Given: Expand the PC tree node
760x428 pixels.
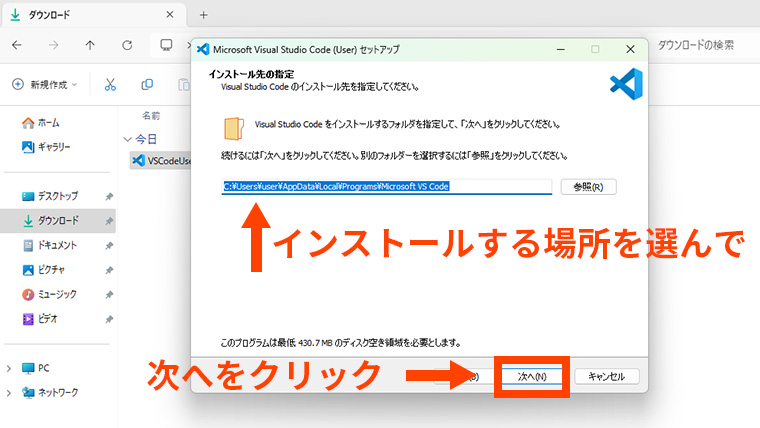Looking at the screenshot, I should point(9,368).
